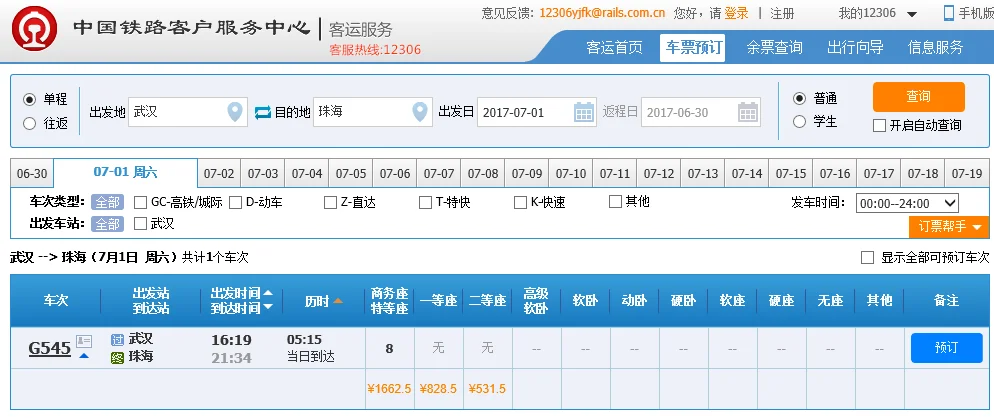
Task: Switch to the 06-30 date tab
Action: click(32, 174)
